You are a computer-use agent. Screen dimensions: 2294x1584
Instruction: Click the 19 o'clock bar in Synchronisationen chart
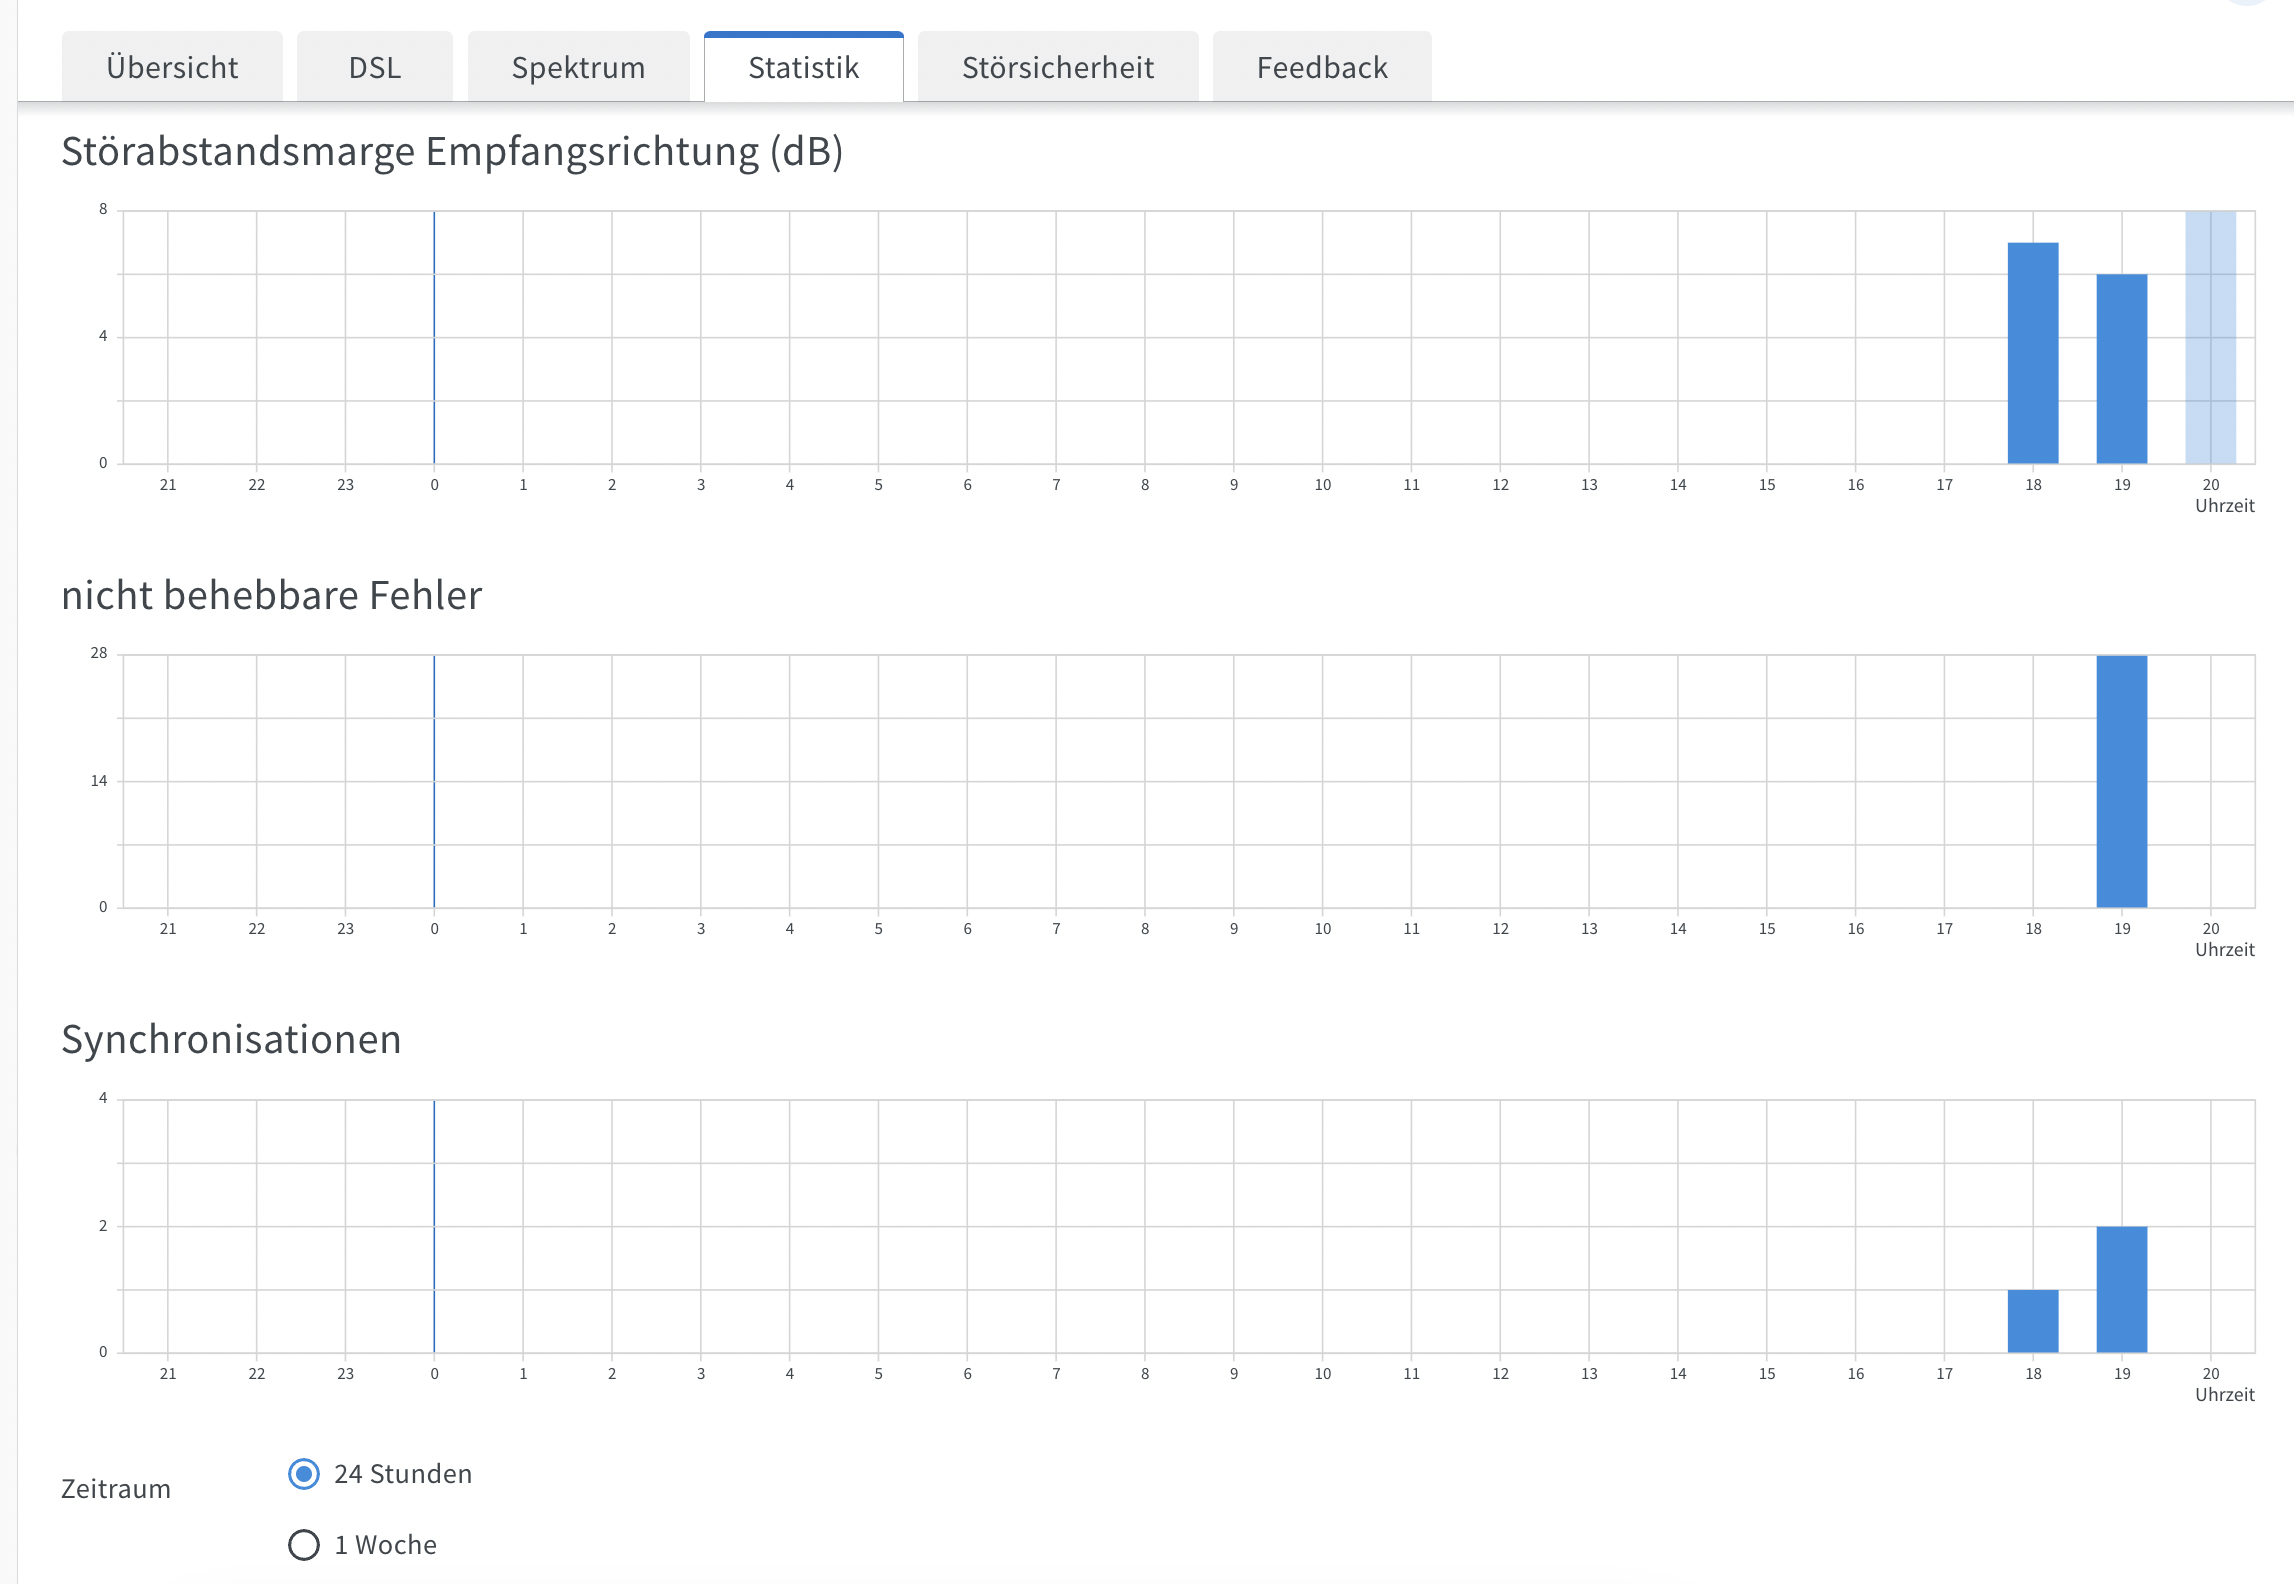click(2122, 1289)
